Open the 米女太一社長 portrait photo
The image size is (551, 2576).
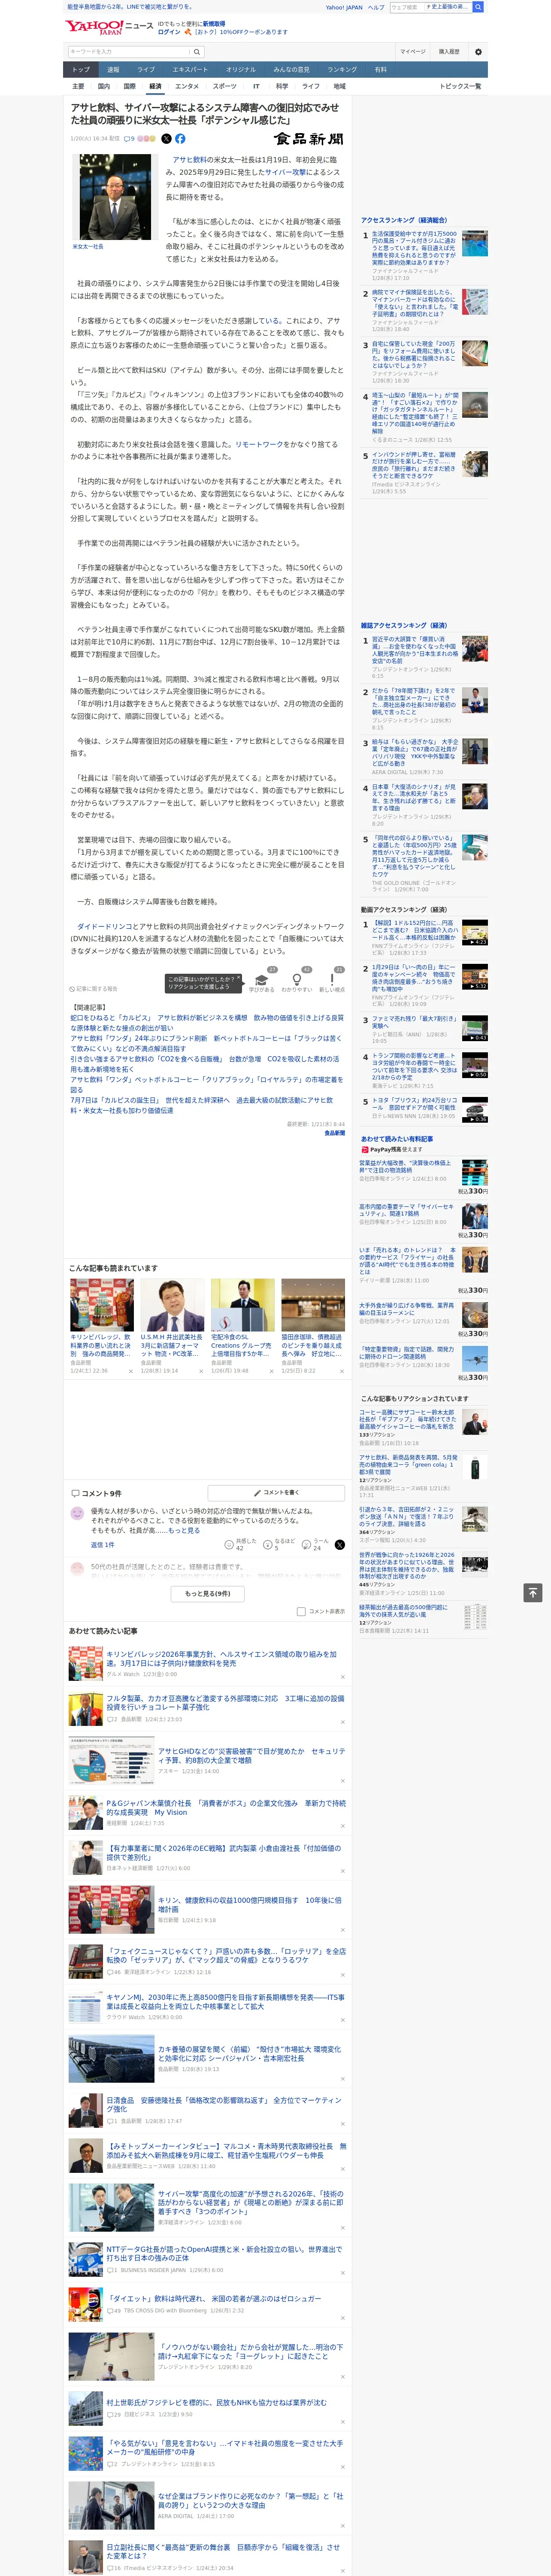point(114,197)
